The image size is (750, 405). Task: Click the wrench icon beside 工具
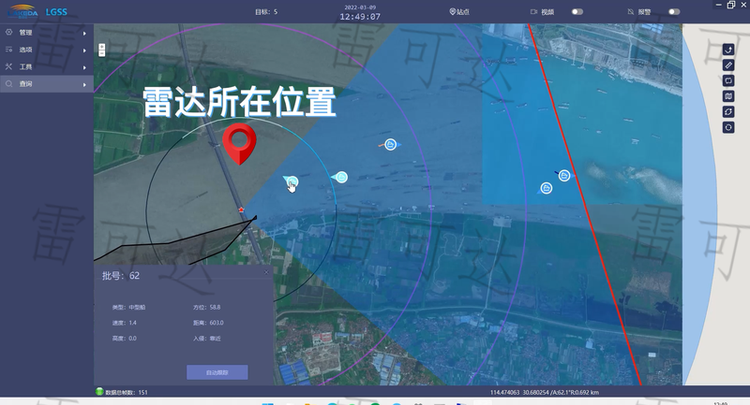click(x=9, y=66)
